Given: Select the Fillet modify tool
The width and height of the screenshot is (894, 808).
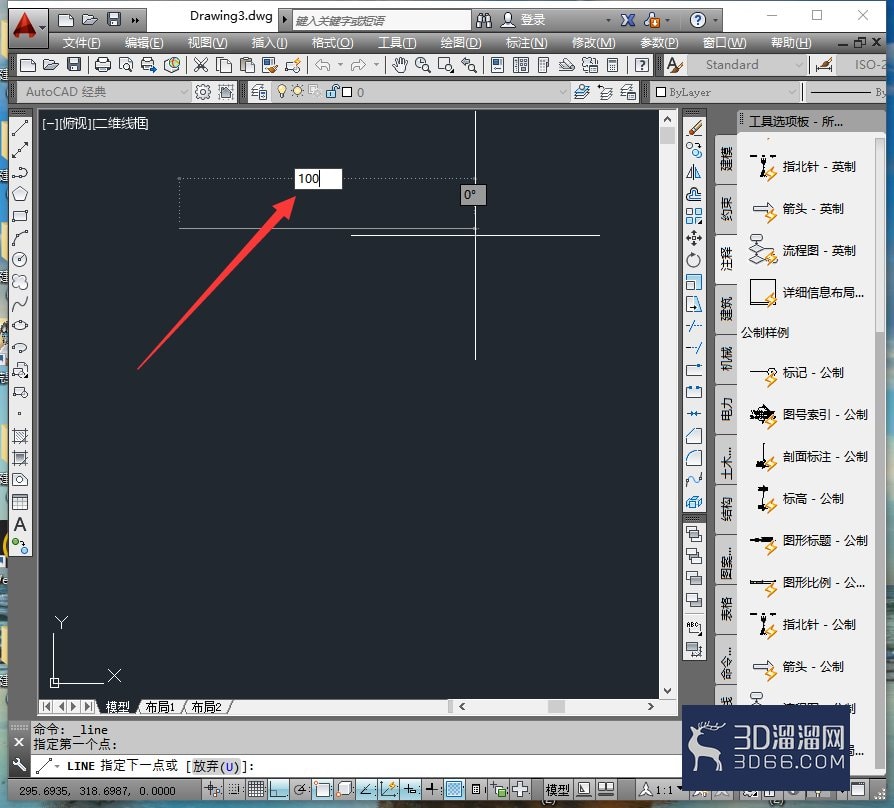Looking at the screenshot, I should (694, 458).
